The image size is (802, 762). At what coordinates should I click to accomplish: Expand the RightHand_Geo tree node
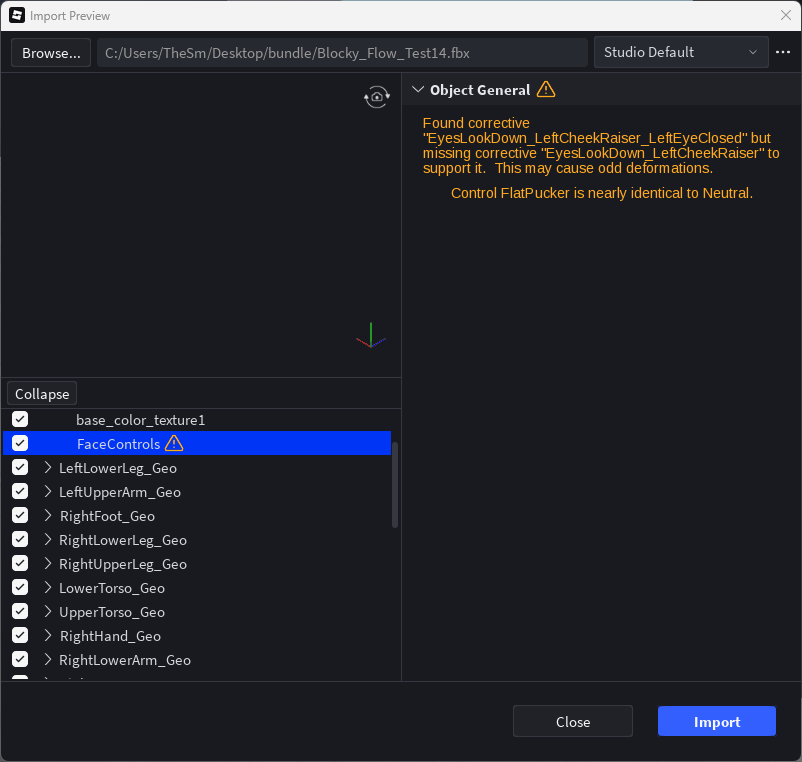coord(48,636)
